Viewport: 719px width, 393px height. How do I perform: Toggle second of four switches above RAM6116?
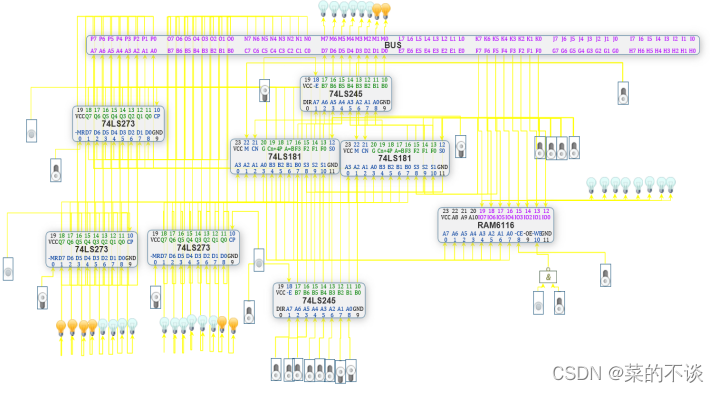(551, 148)
